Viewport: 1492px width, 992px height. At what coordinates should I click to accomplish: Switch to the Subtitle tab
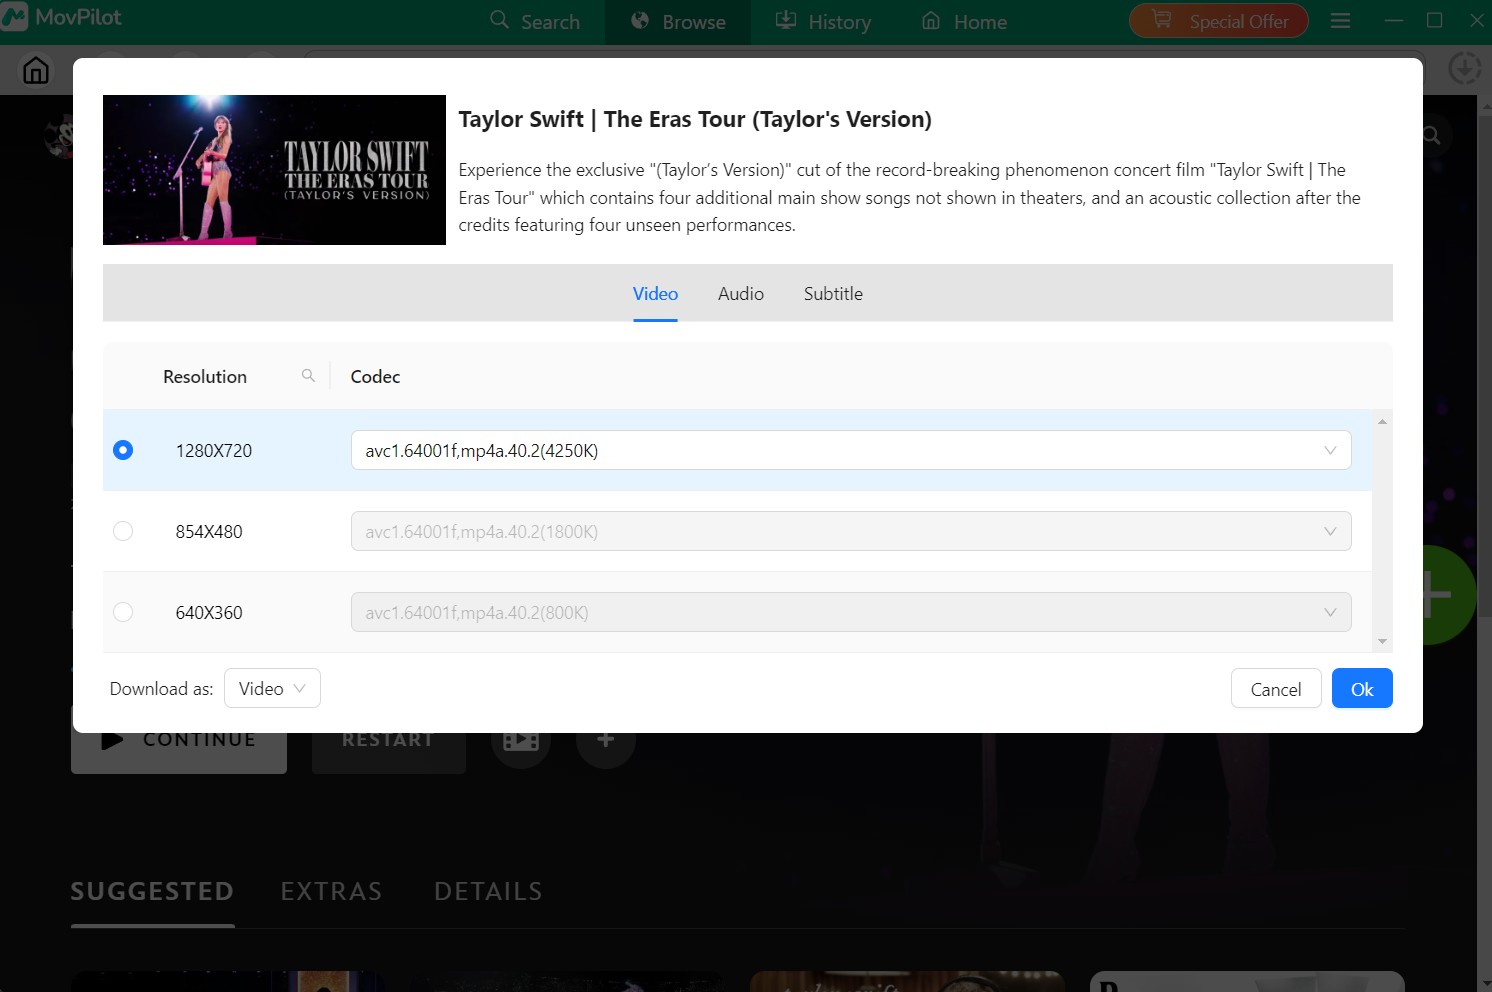click(832, 293)
